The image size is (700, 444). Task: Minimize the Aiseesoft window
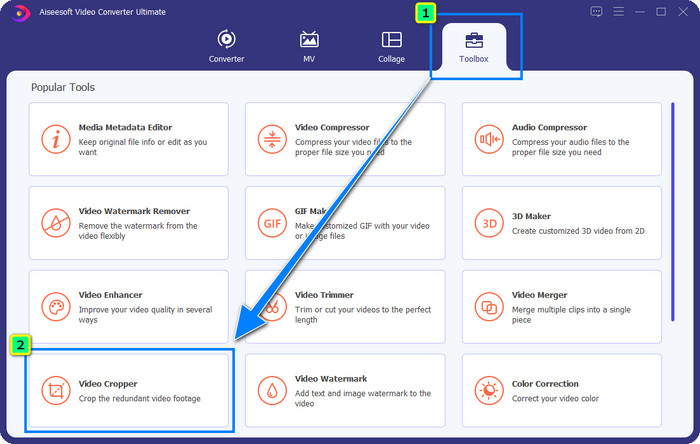pos(640,12)
